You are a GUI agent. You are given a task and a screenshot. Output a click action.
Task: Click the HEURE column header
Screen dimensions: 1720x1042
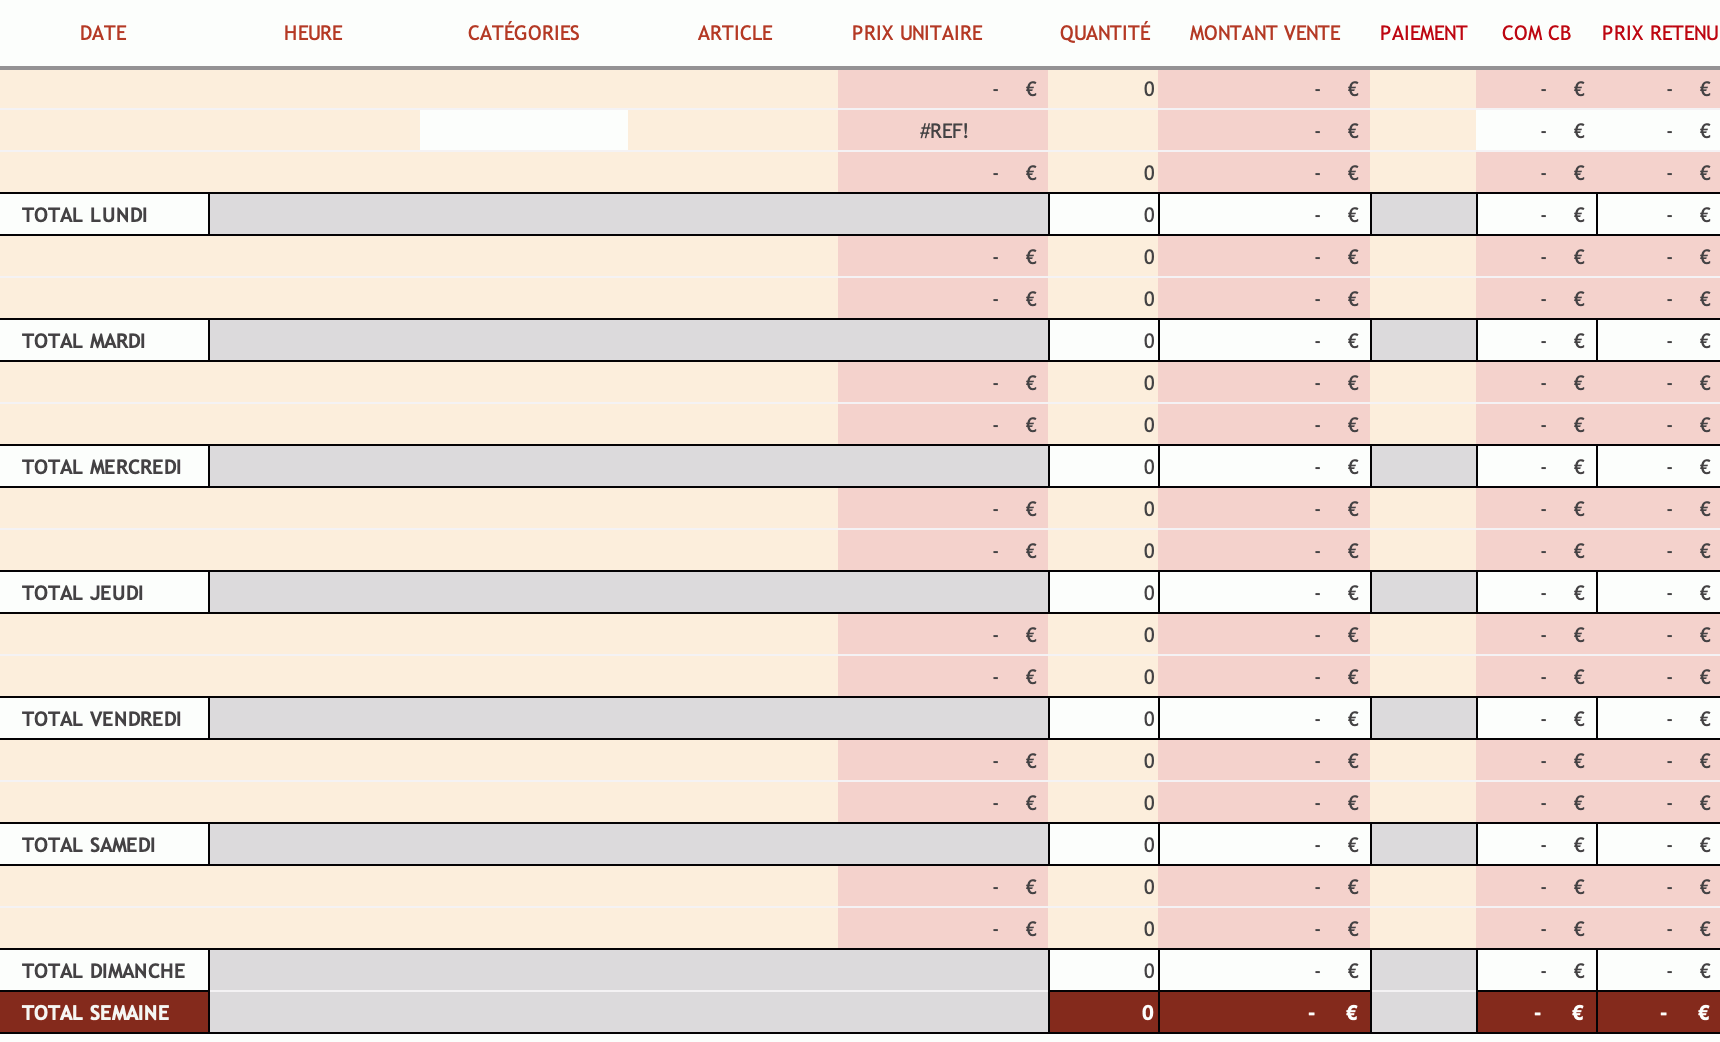(x=313, y=33)
